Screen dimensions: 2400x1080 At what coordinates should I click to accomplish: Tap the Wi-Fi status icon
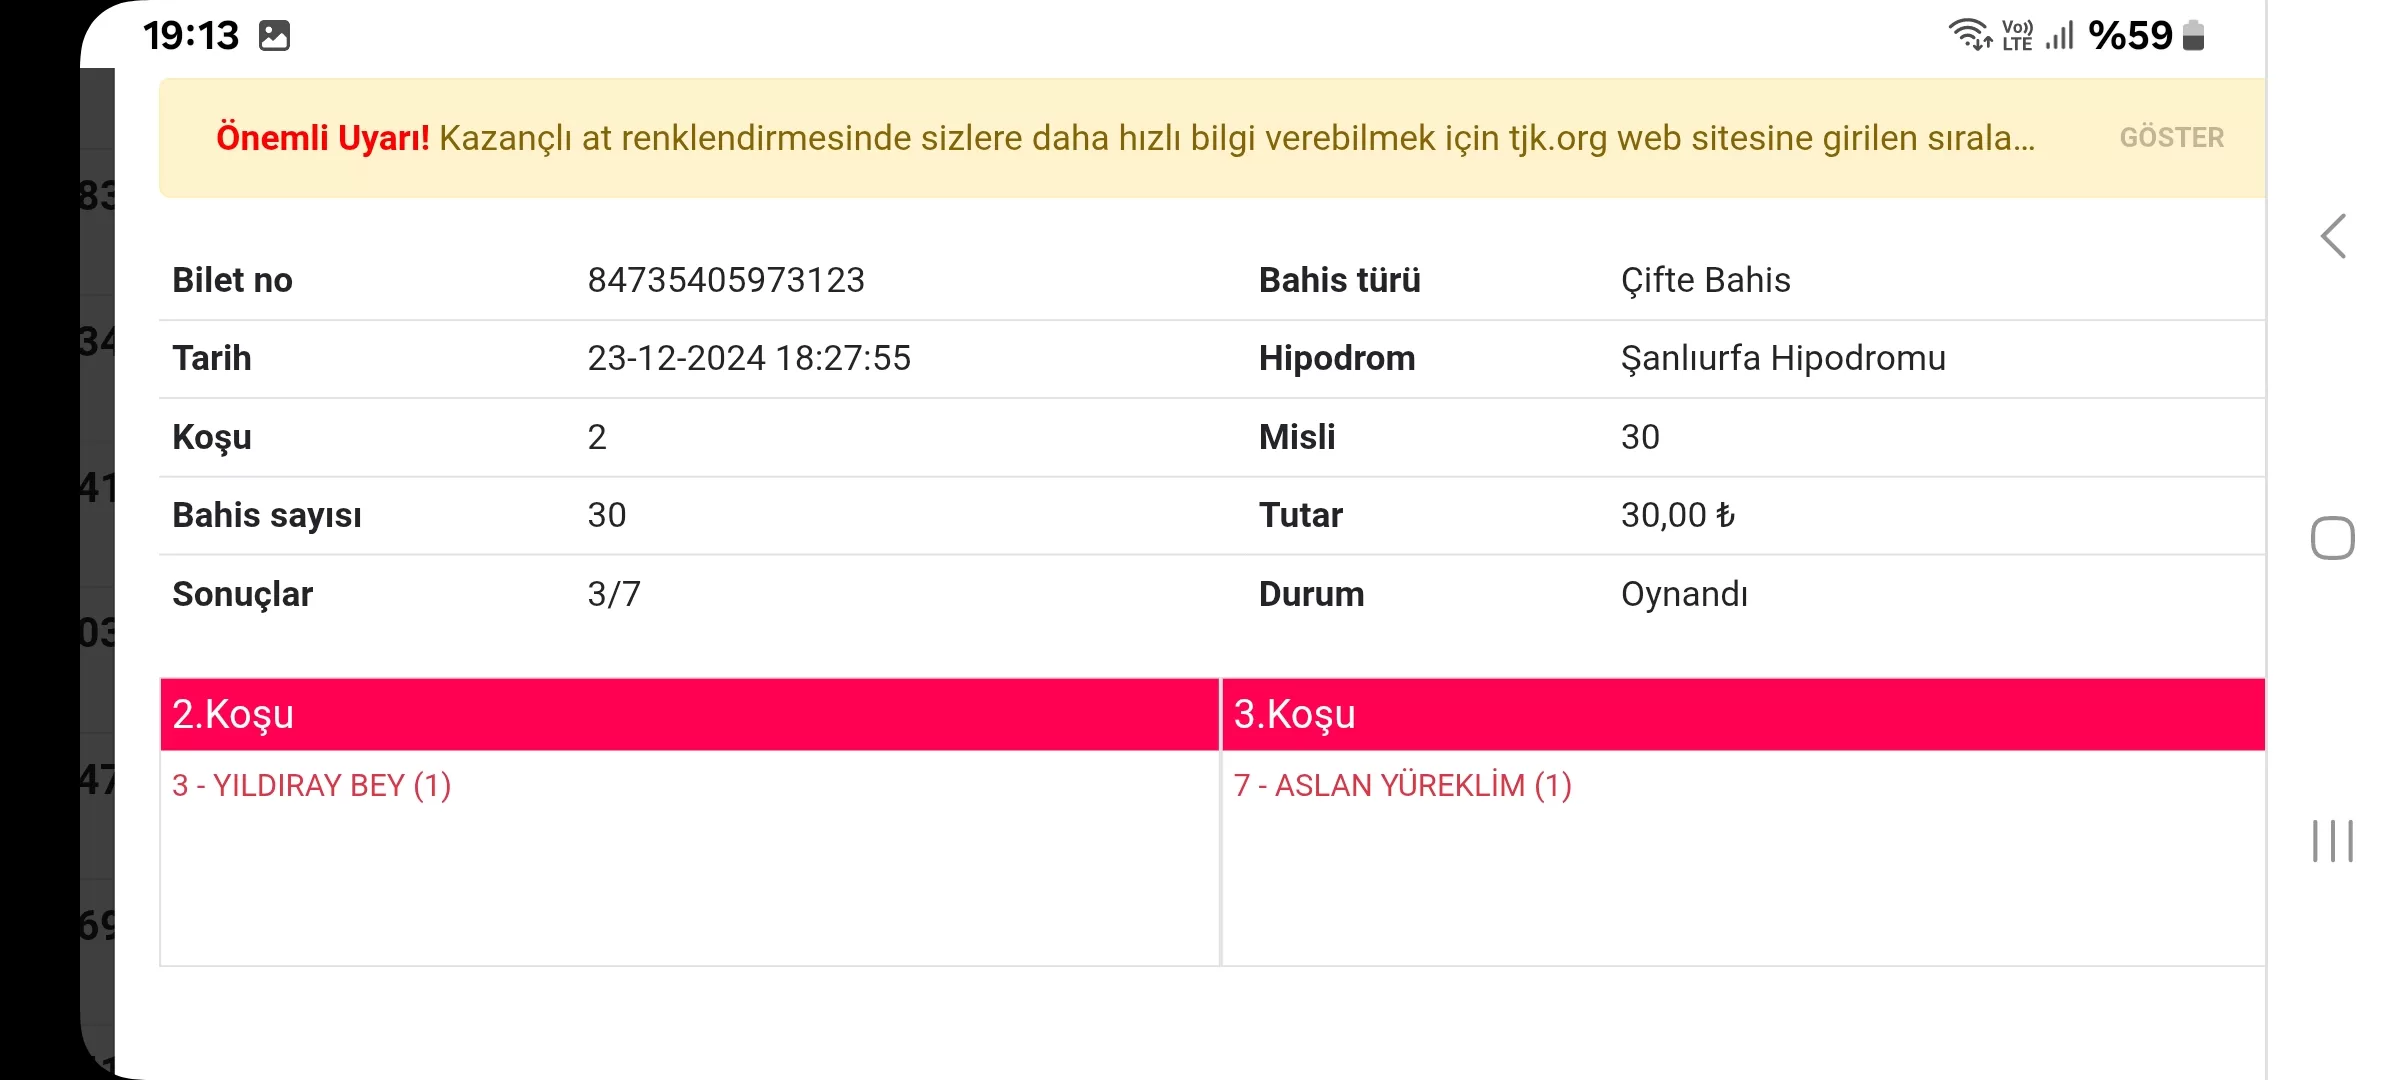click(1969, 34)
